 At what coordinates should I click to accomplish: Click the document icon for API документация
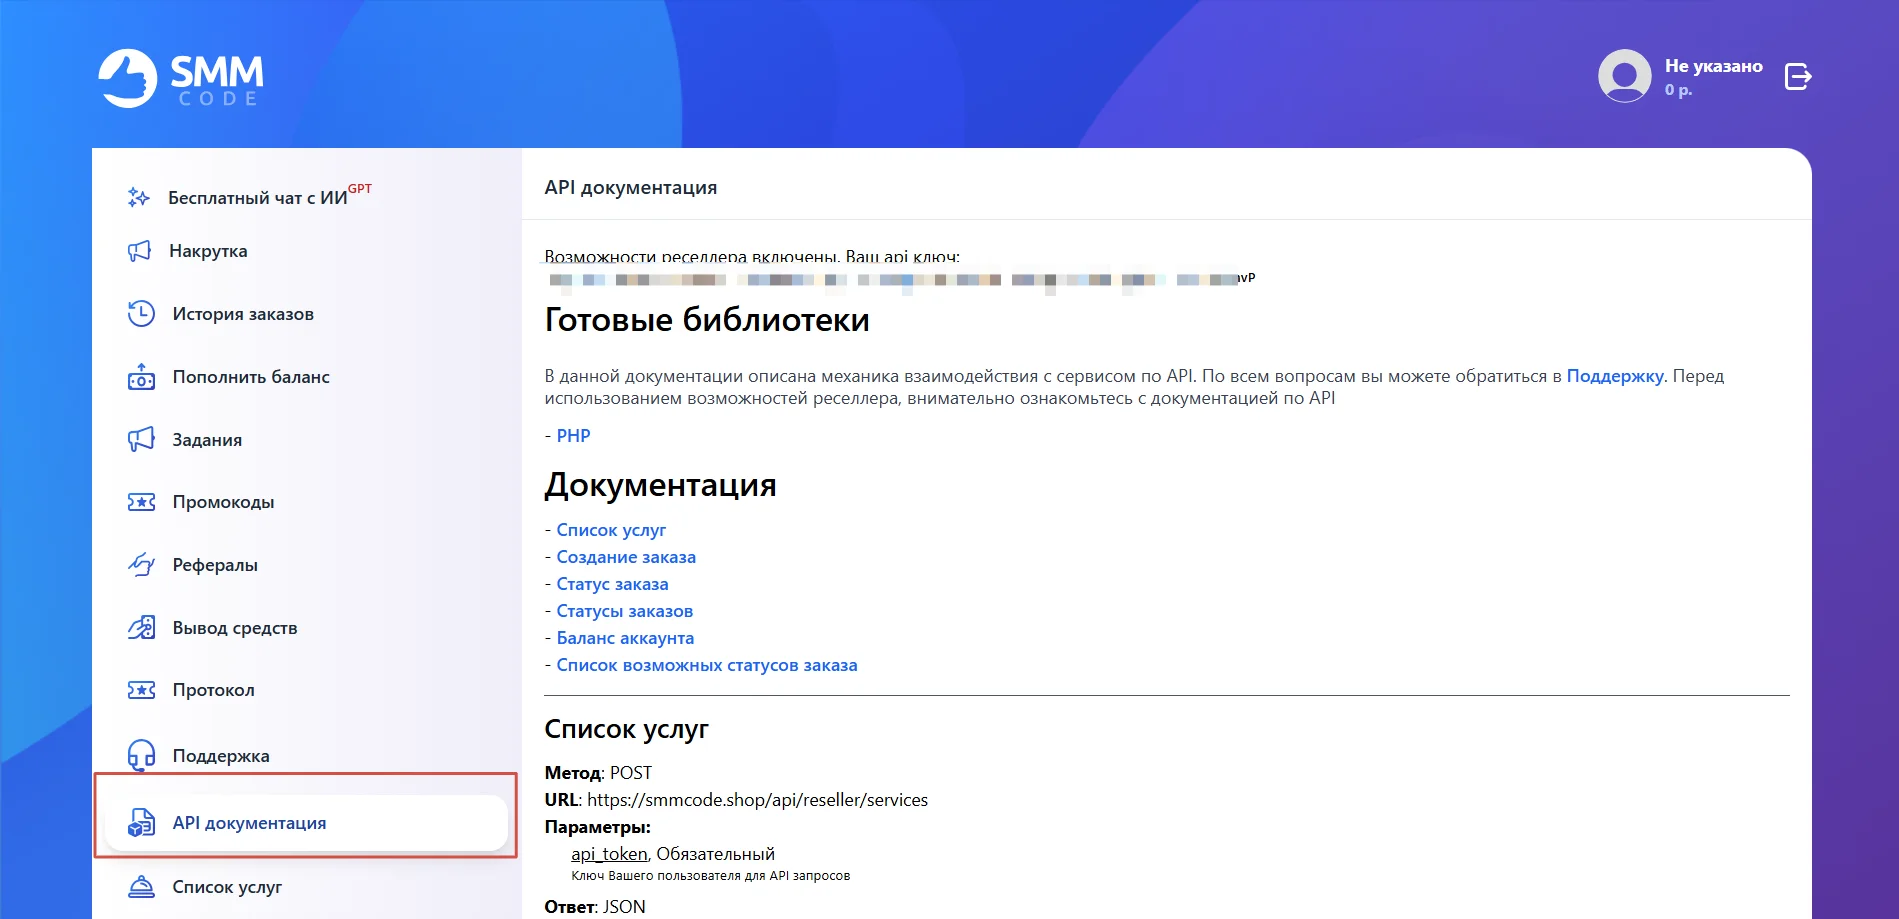click(x=141, y=822)
